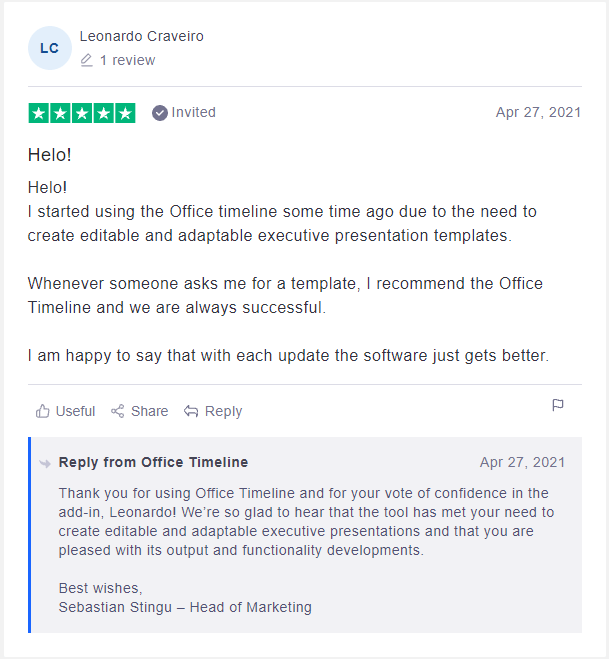Click the LC reviewer avatar

coord(49,48)
